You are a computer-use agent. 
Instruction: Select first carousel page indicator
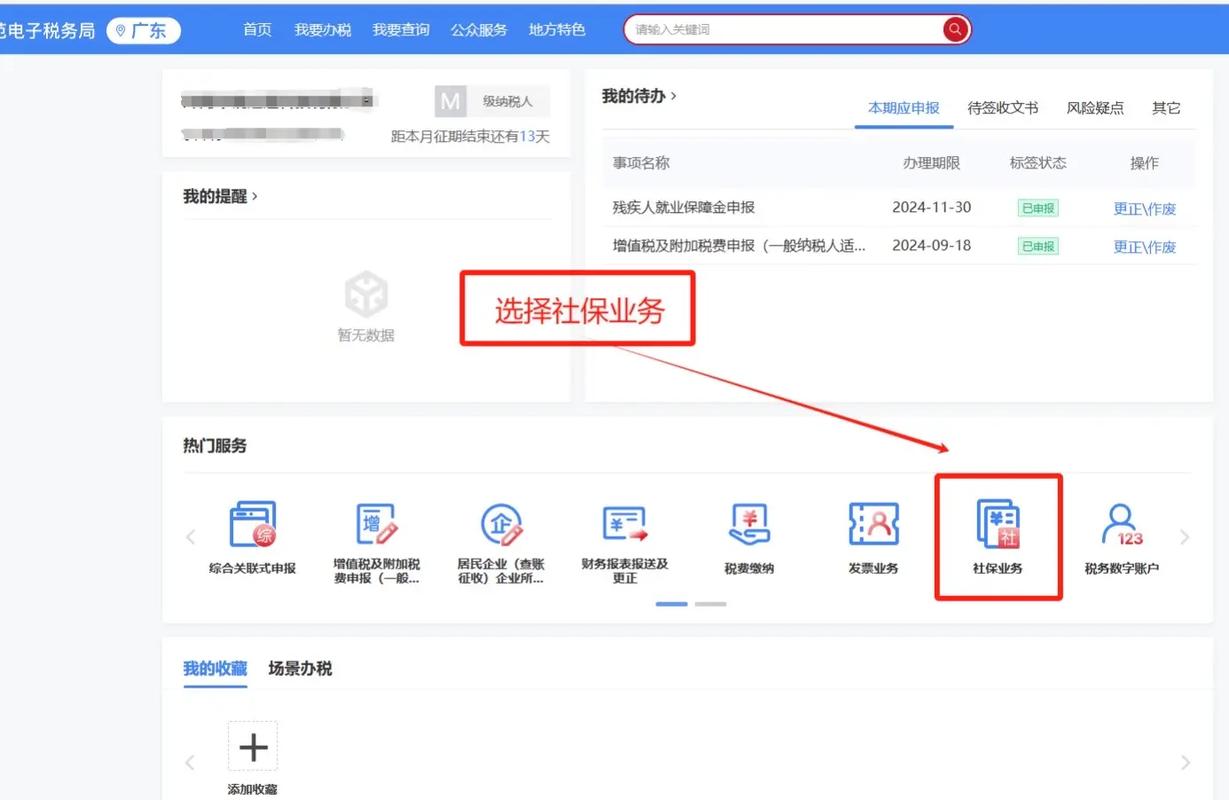672,604
